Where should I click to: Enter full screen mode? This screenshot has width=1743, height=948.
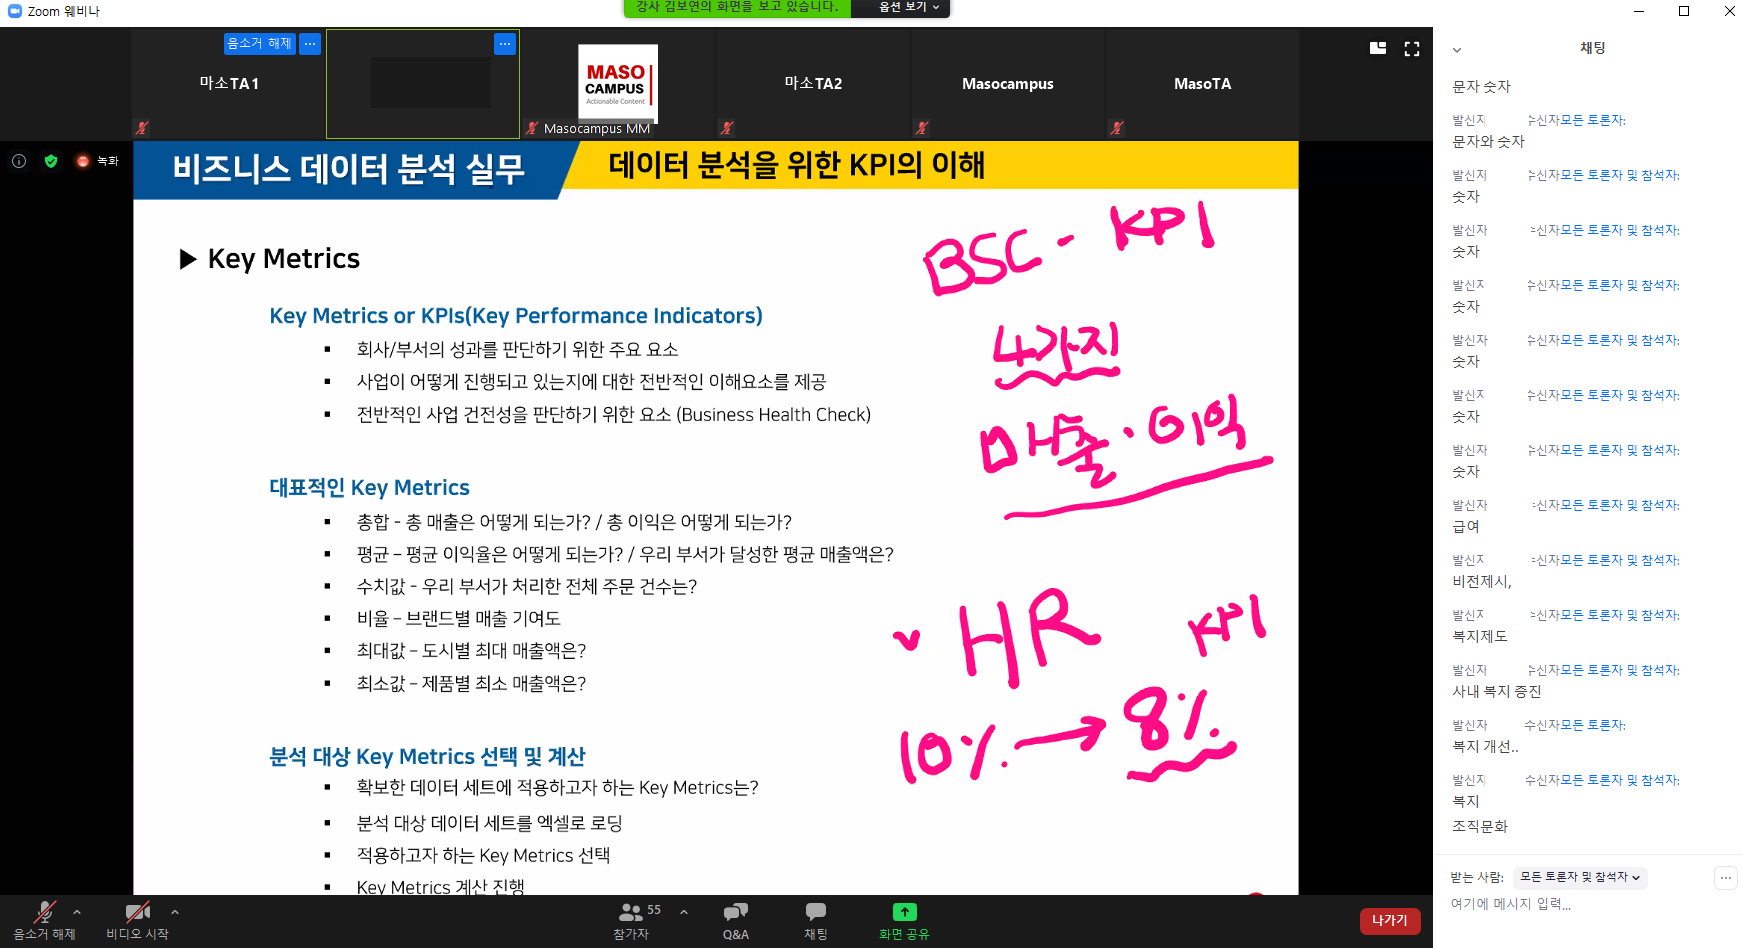click(1412, 49)
